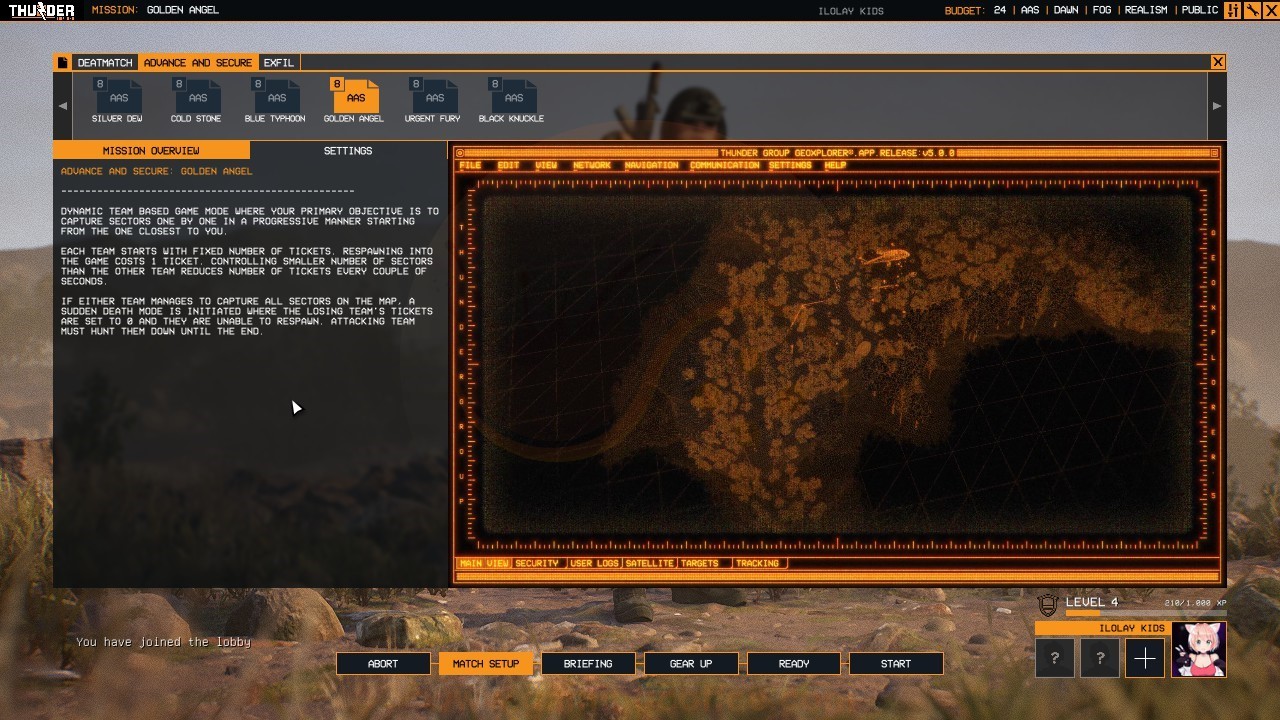Click the GeoExplorer map preview
The width and height of the screenshot is (1280, 720).
836,362
